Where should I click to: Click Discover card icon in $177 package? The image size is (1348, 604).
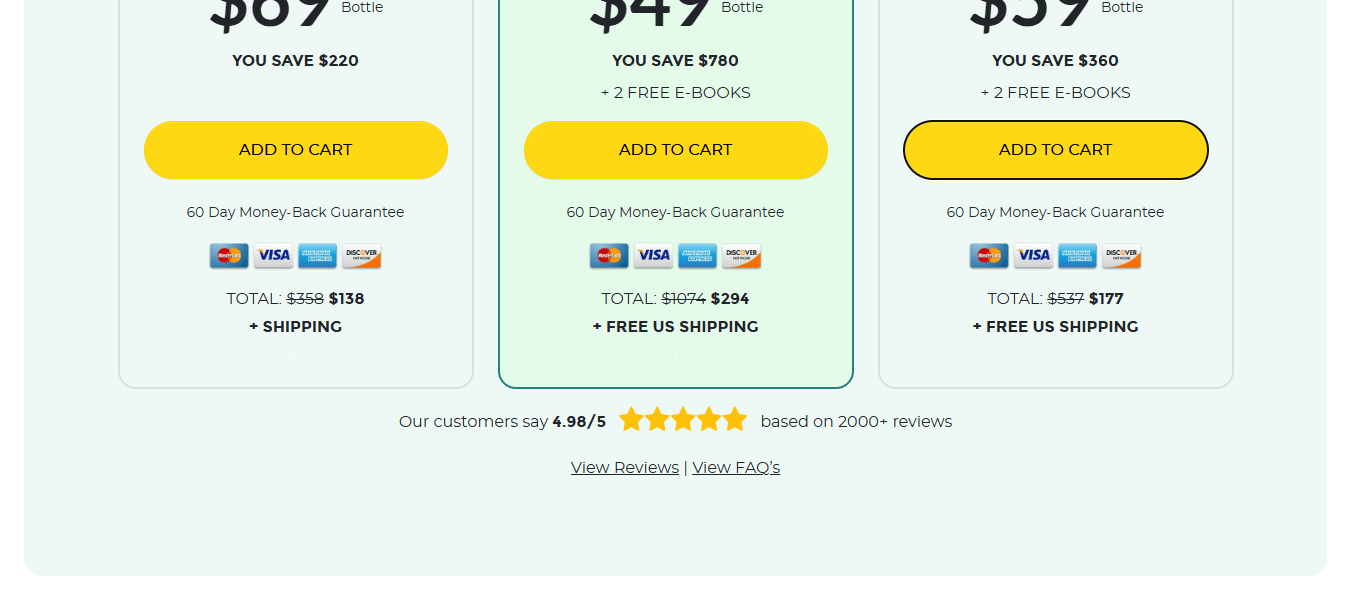coord(1121,256)
